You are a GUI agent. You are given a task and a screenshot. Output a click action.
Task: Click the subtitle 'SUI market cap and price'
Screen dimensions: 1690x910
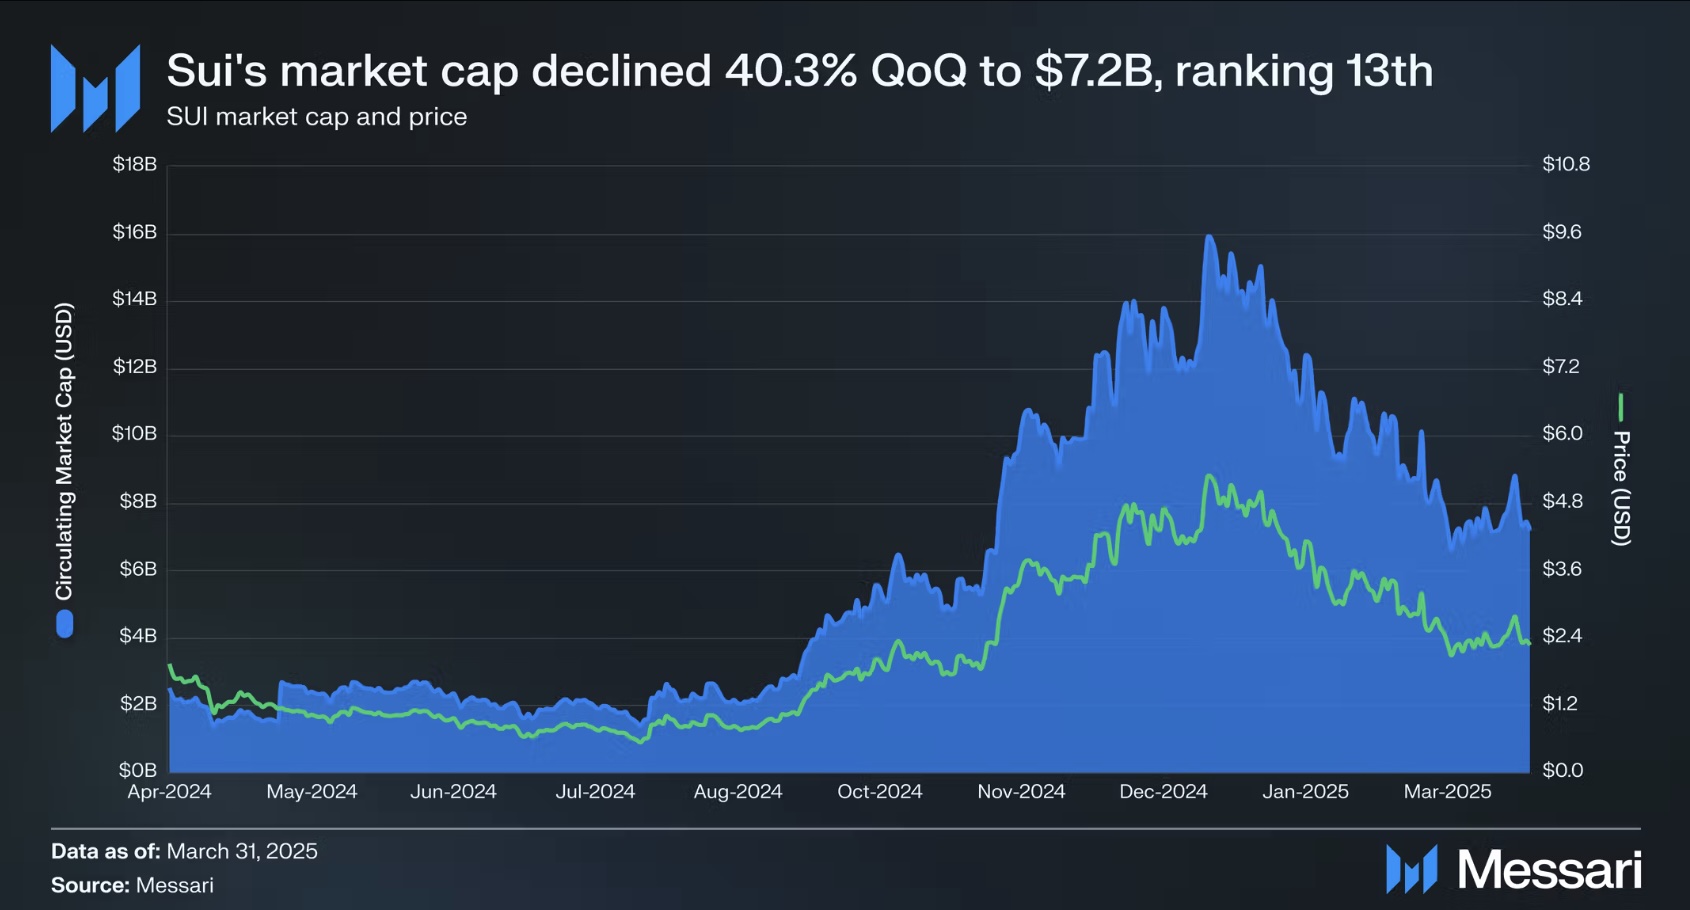coord(317,117)
